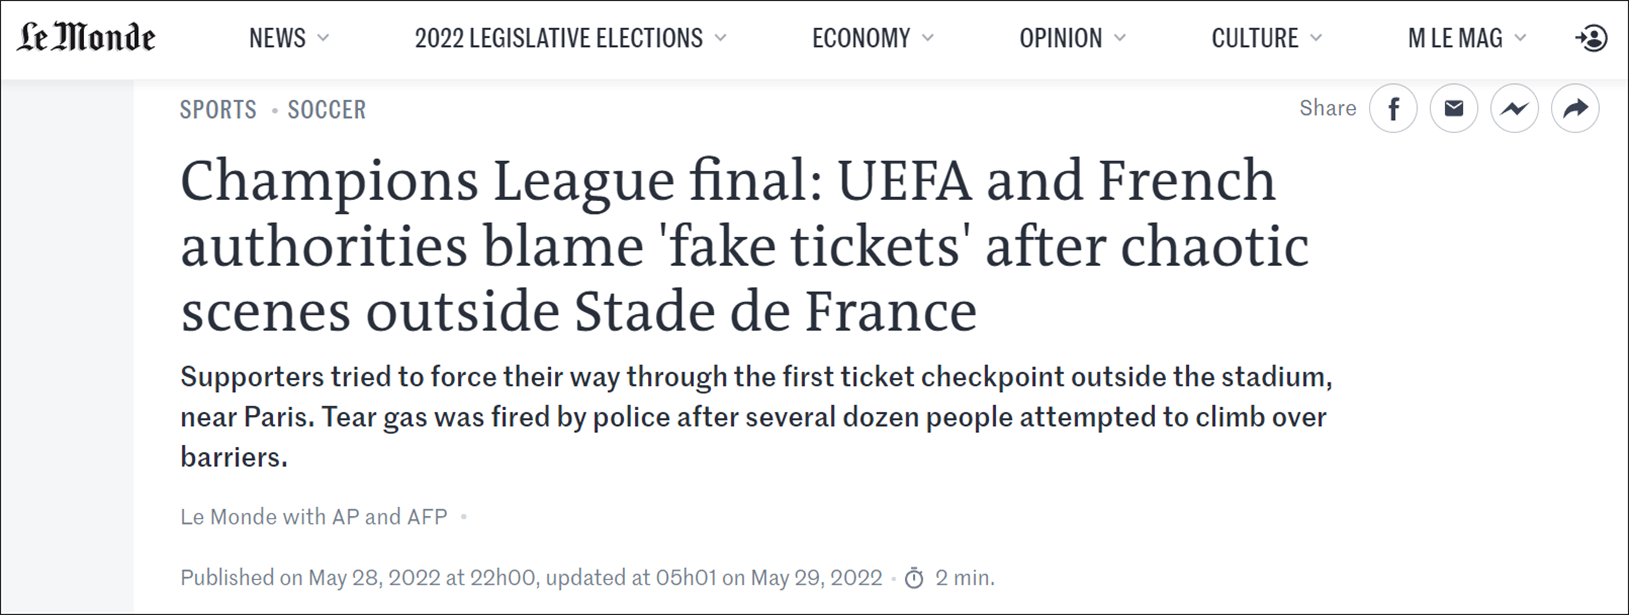Expand the News menu chevron

[323, 38]
